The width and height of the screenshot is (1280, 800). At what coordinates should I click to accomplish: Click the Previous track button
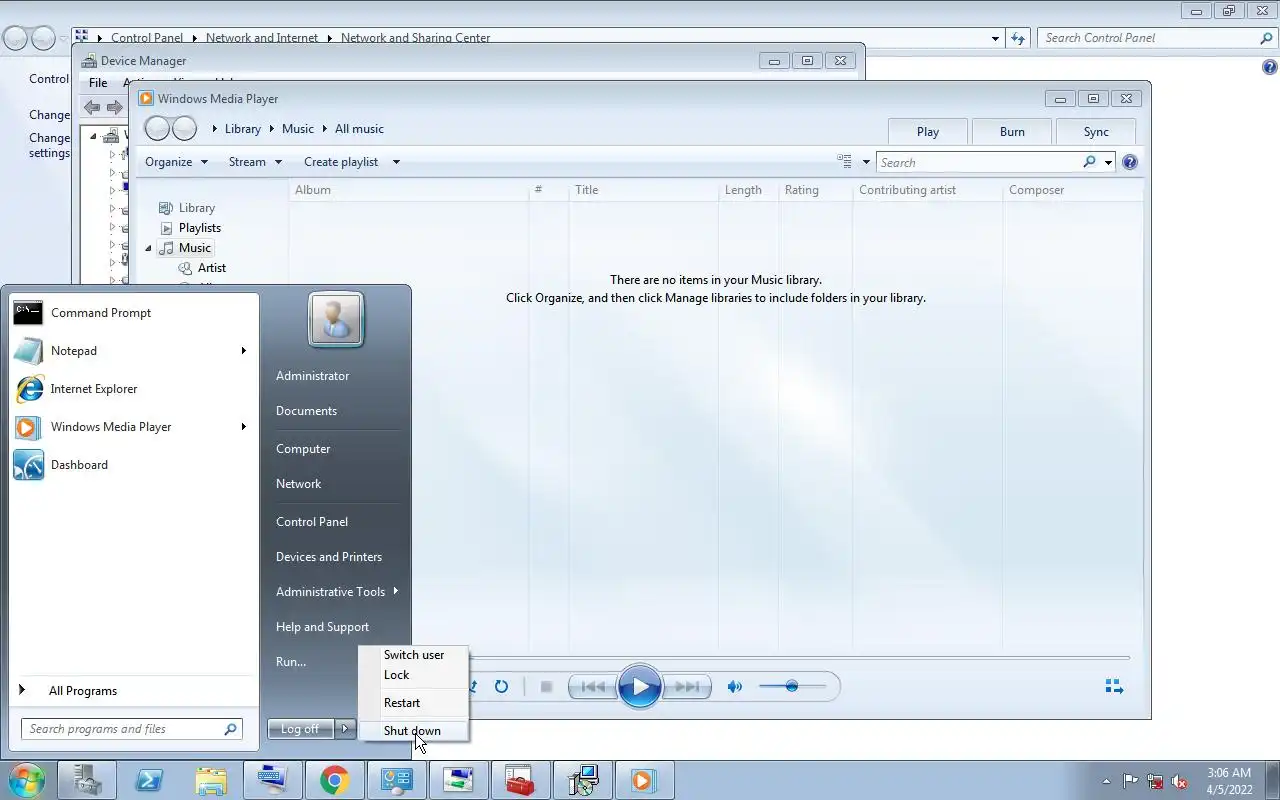click(x=593, y=687)
